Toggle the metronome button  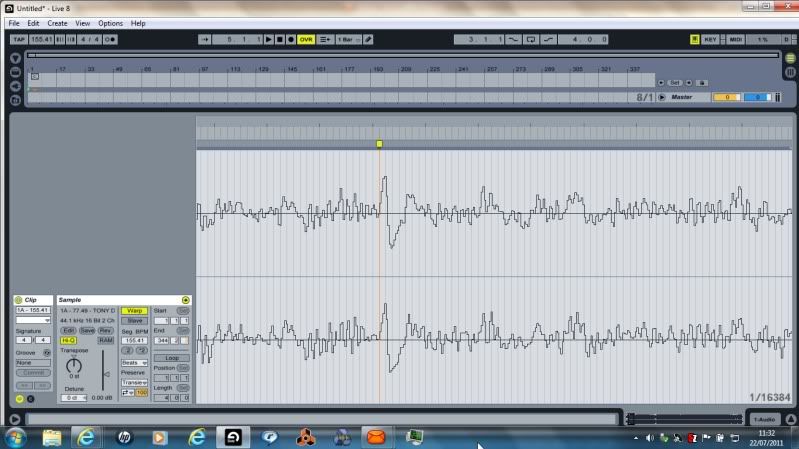click(109, 39)
